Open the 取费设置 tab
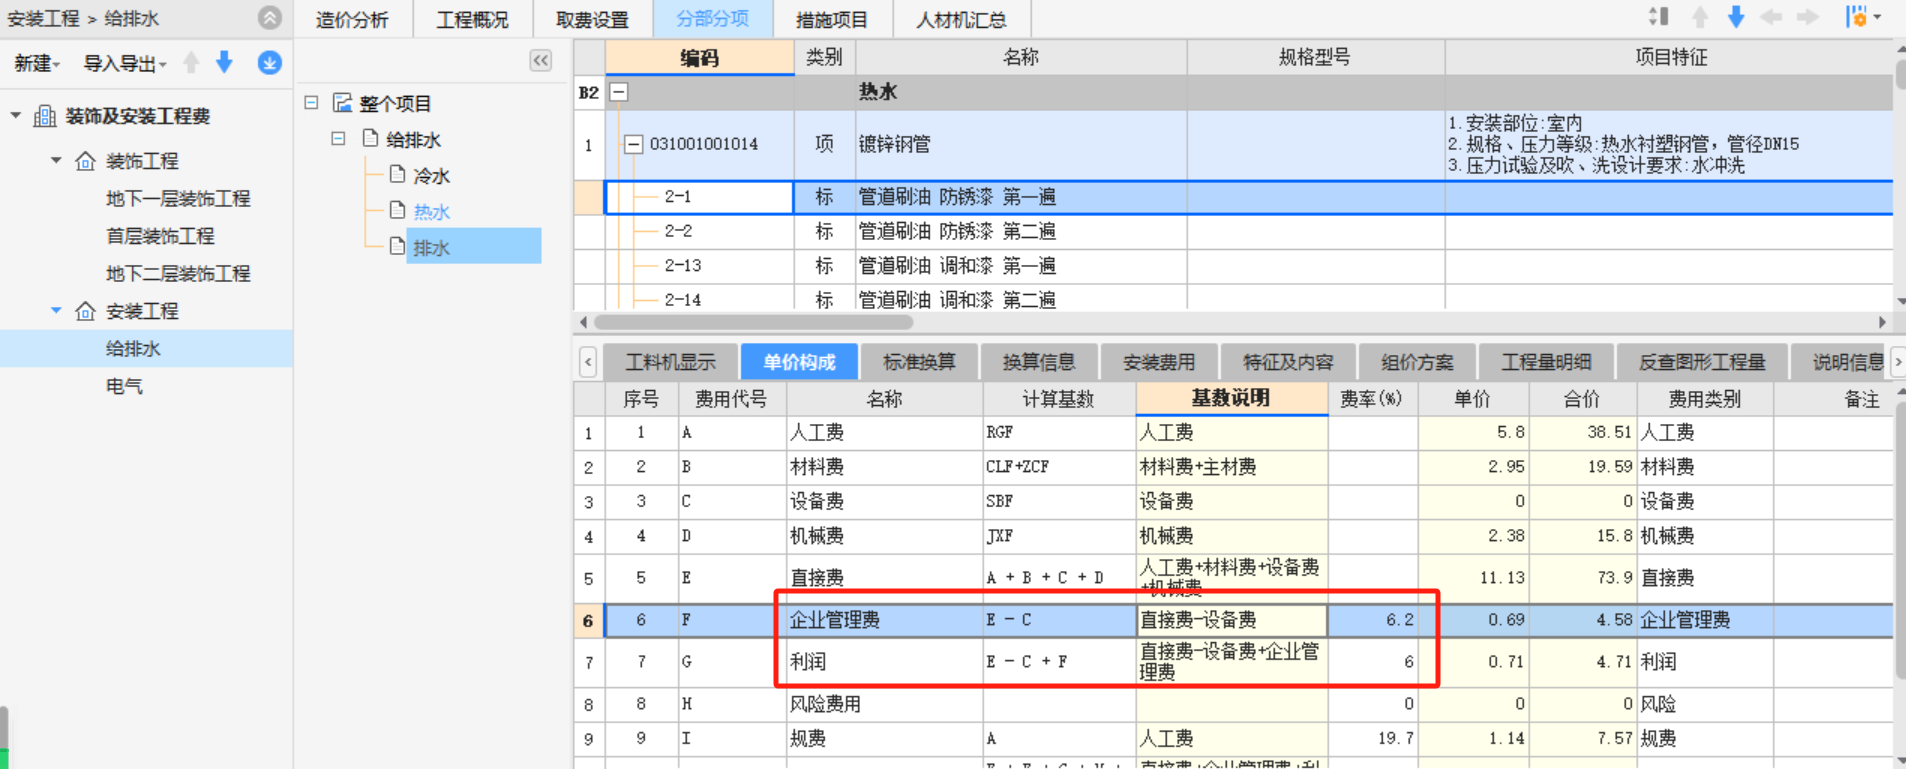The width and height of the screenshot is (1906, 769). click(592, 19)
